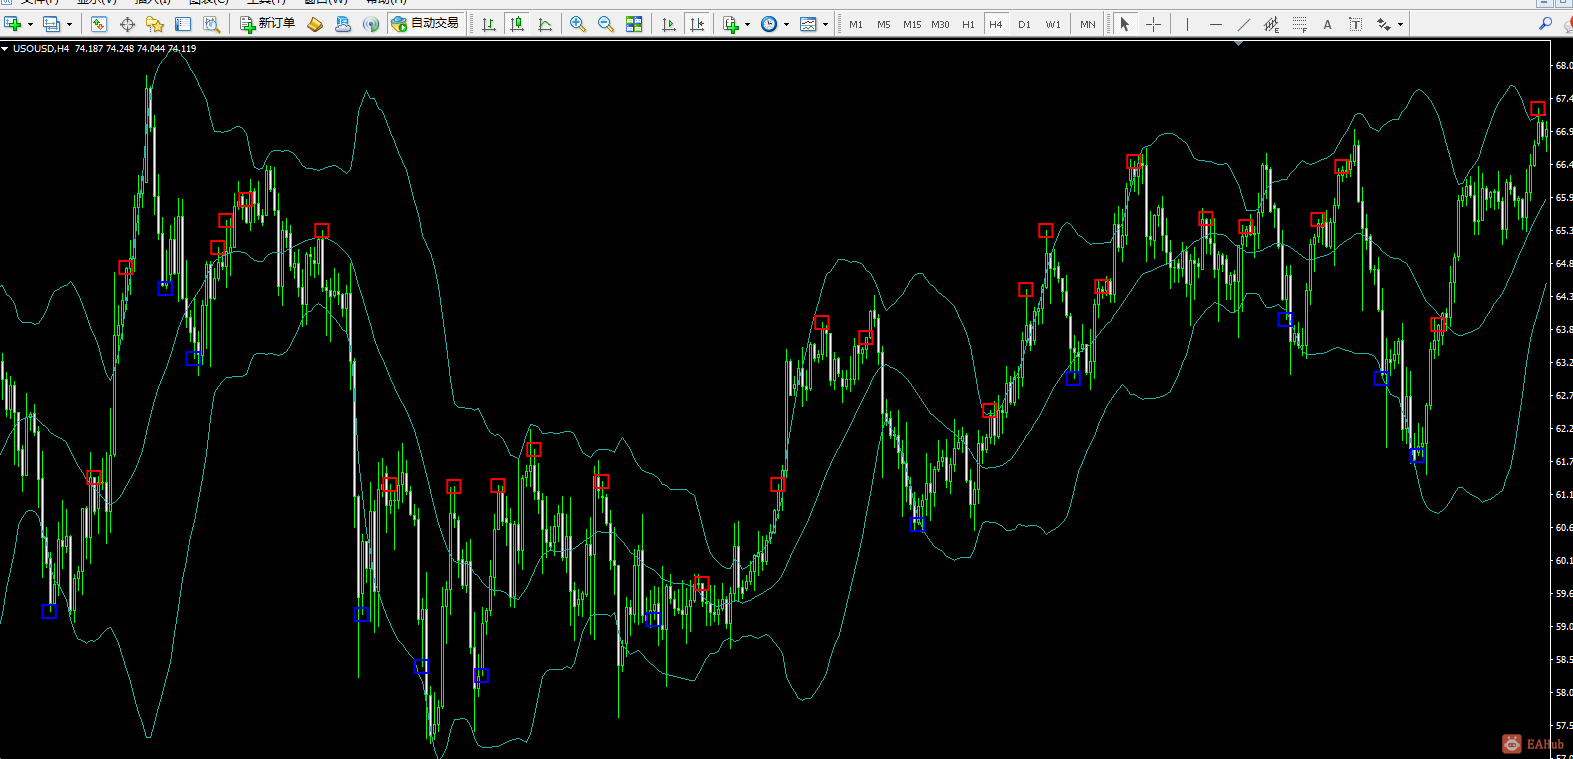Select the trendline drawing tool
This screenshot has width=1573, height=759.
(x=1243, y=24)
